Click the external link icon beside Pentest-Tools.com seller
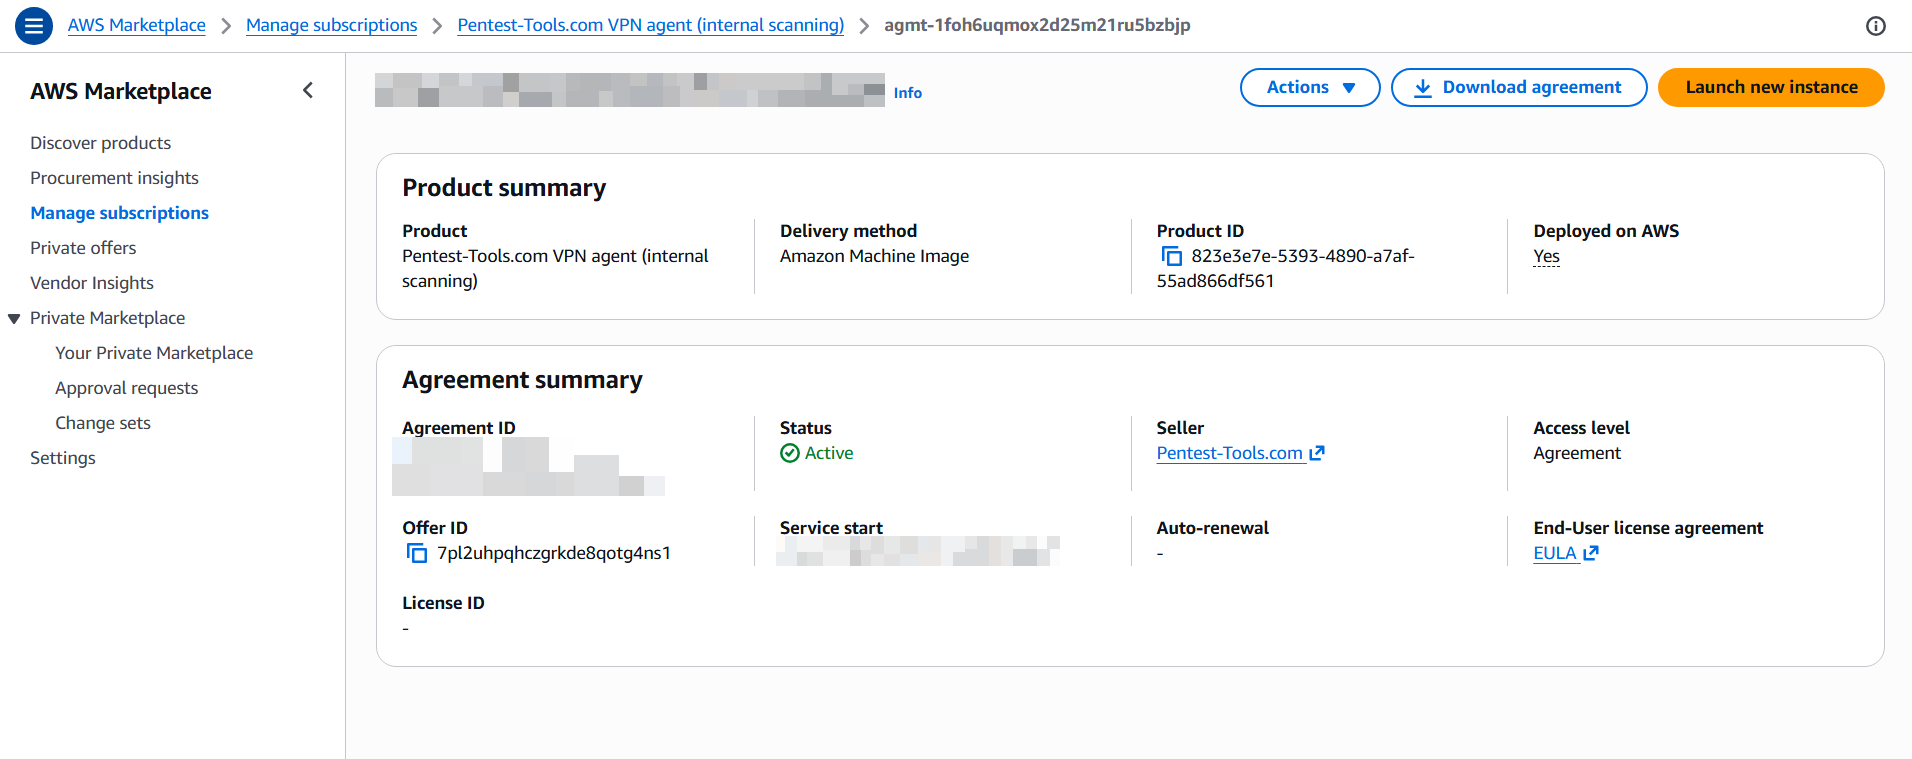 point(1317,453)
